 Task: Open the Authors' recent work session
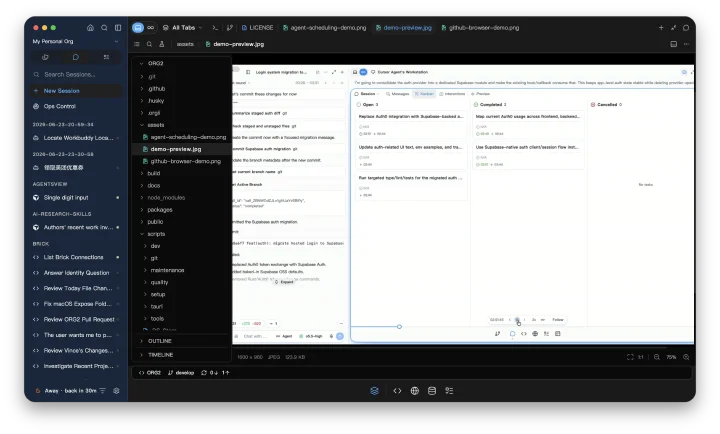click(76, 227)
